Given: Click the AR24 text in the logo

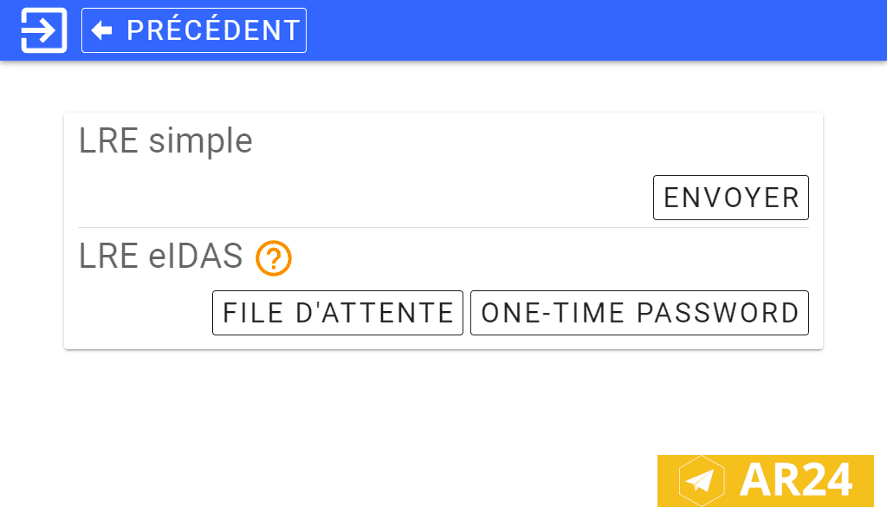Looking at the screenshot, I should pyautogui.click(x=795, y=481).
